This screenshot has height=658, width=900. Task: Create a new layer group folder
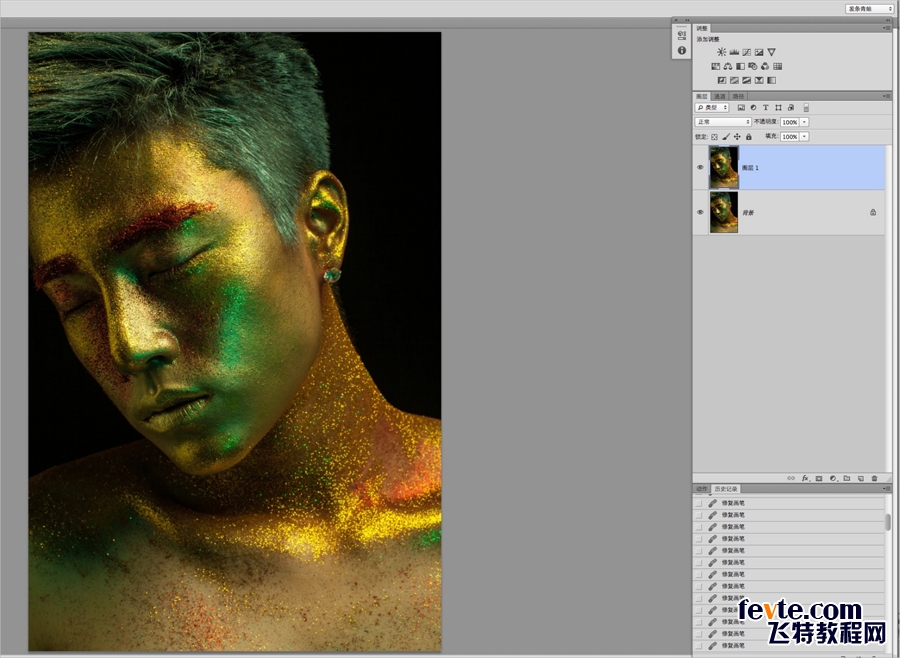(x=846, y=479)
